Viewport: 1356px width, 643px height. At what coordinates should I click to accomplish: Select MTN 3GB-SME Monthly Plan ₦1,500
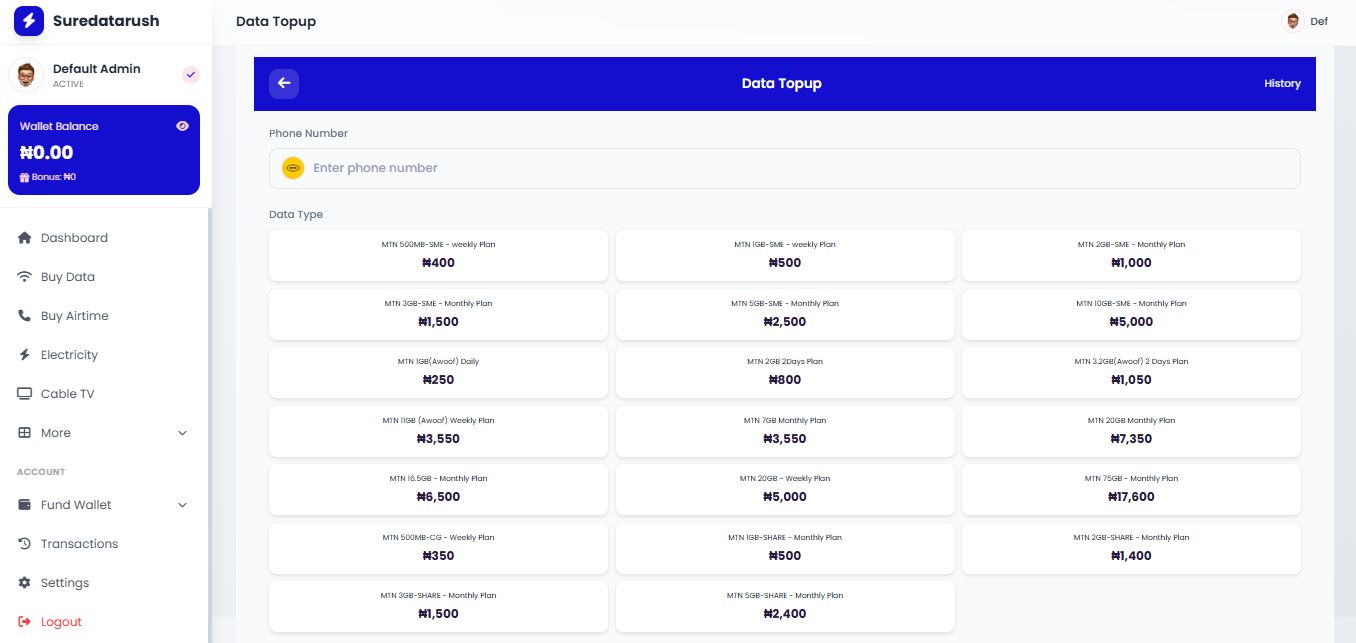coord(438,314)
